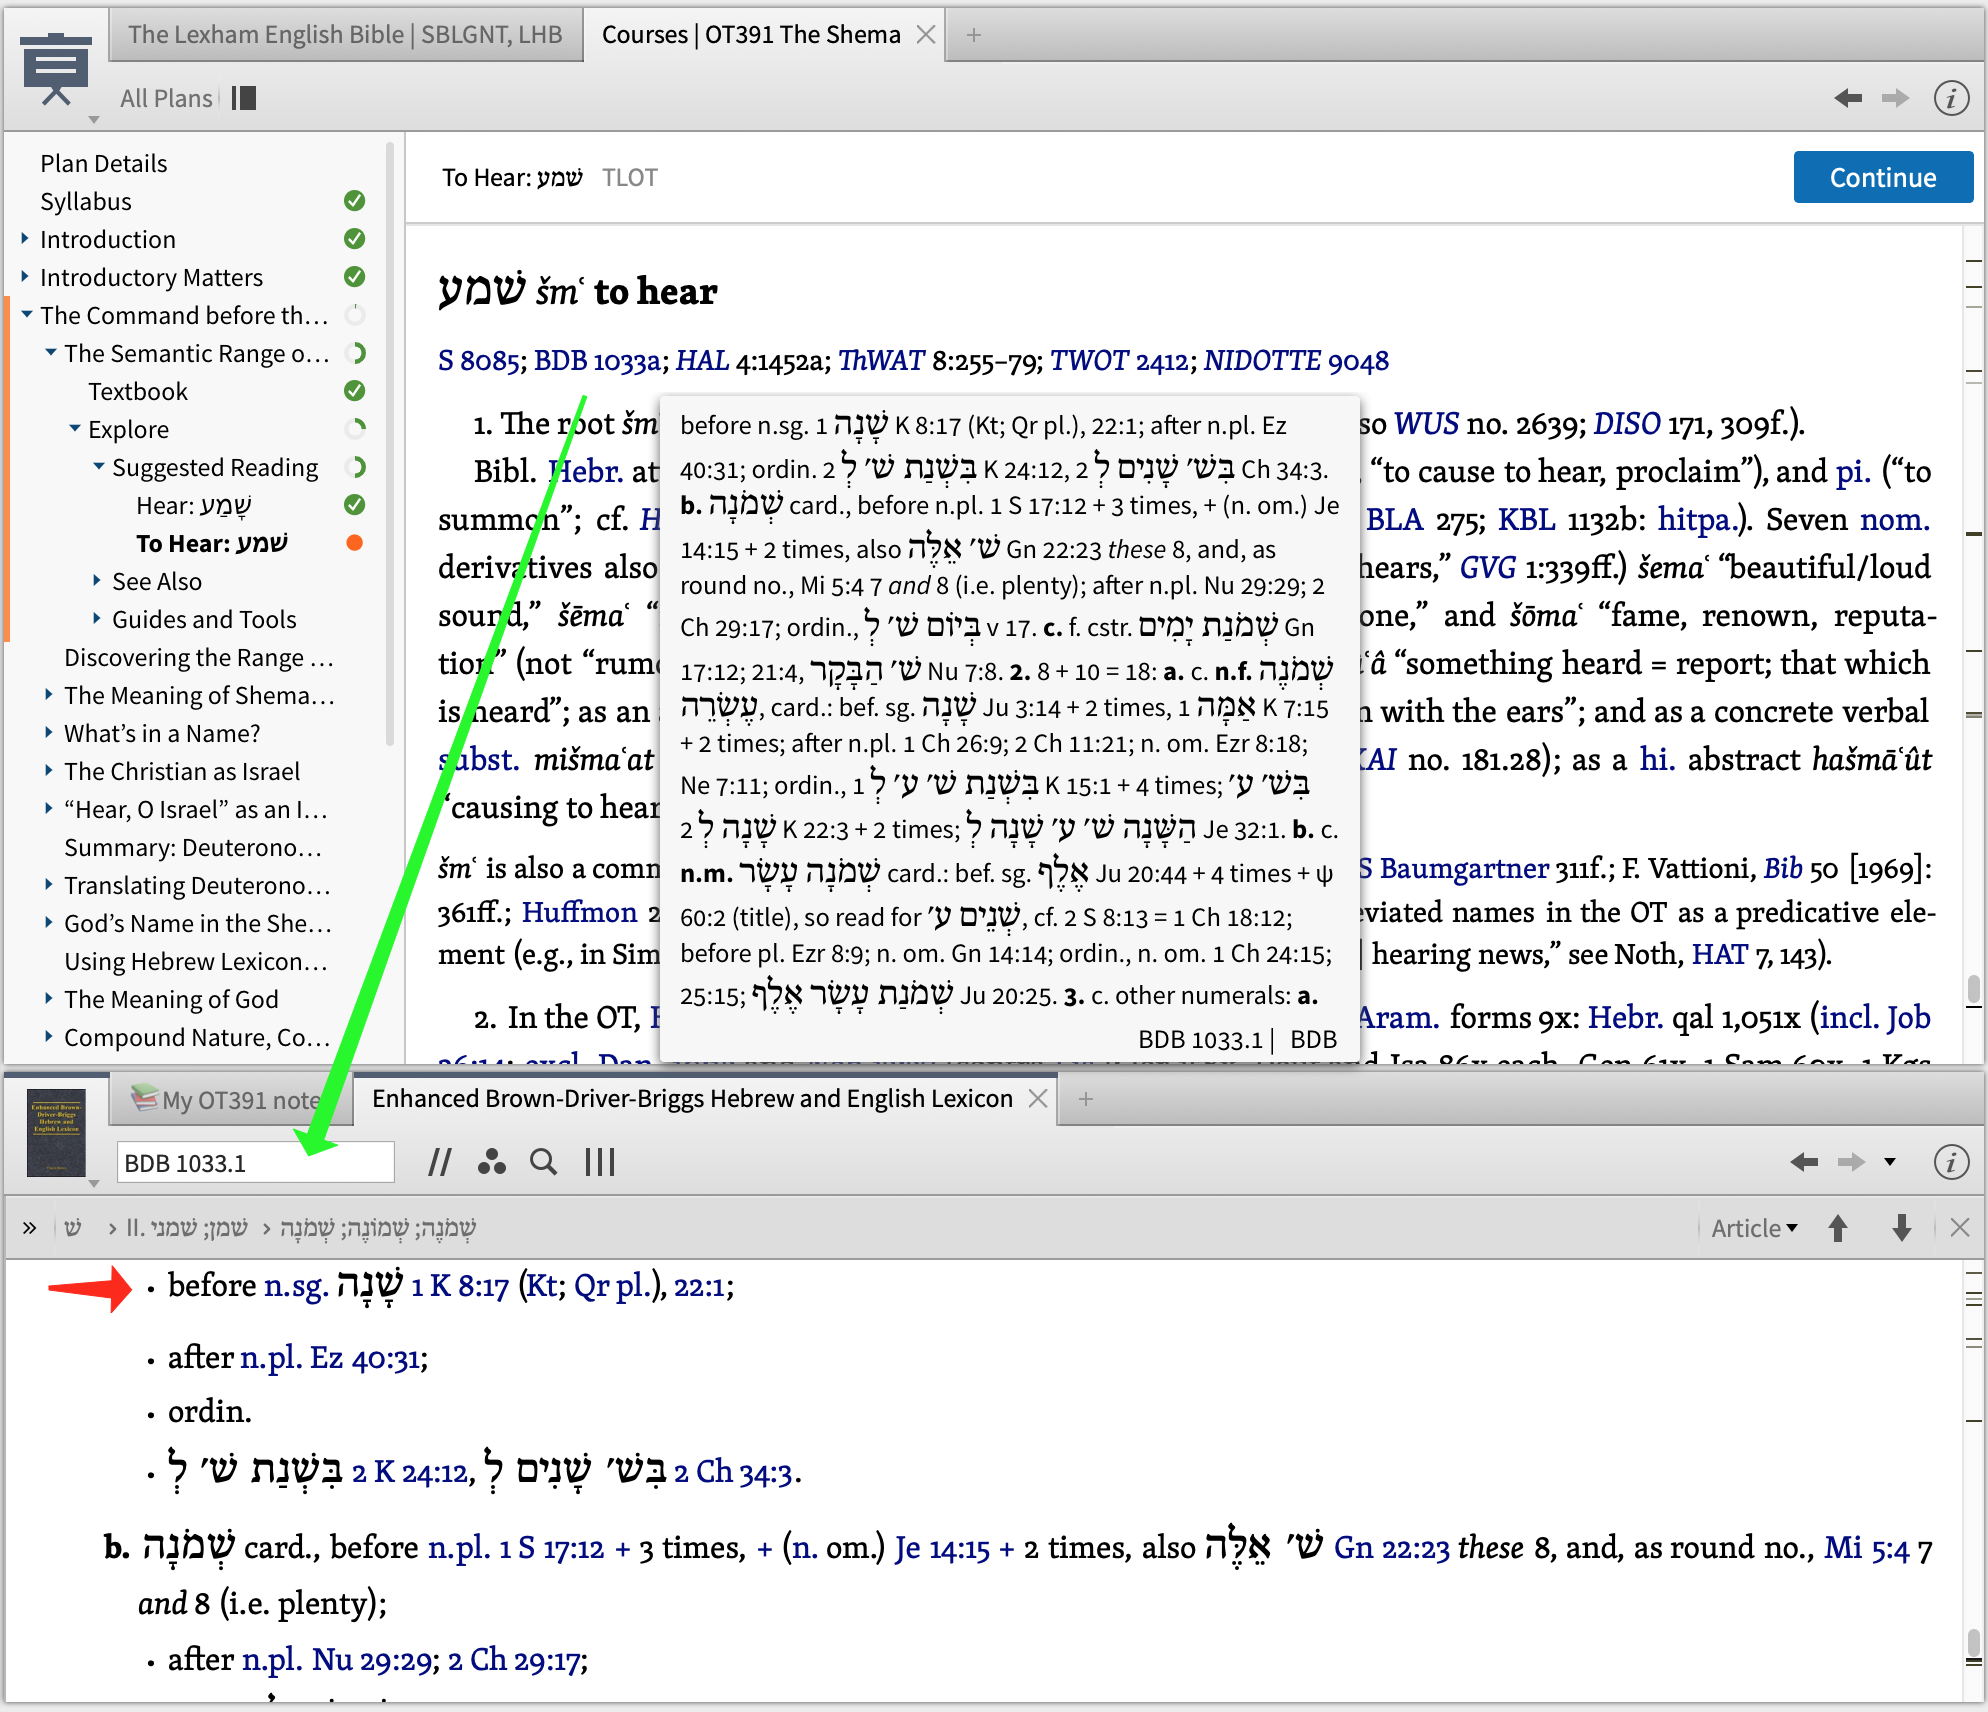Screen dimensions: 1988x1712
Task: Expand the Introductory Matters section
Action: (25, 277)
